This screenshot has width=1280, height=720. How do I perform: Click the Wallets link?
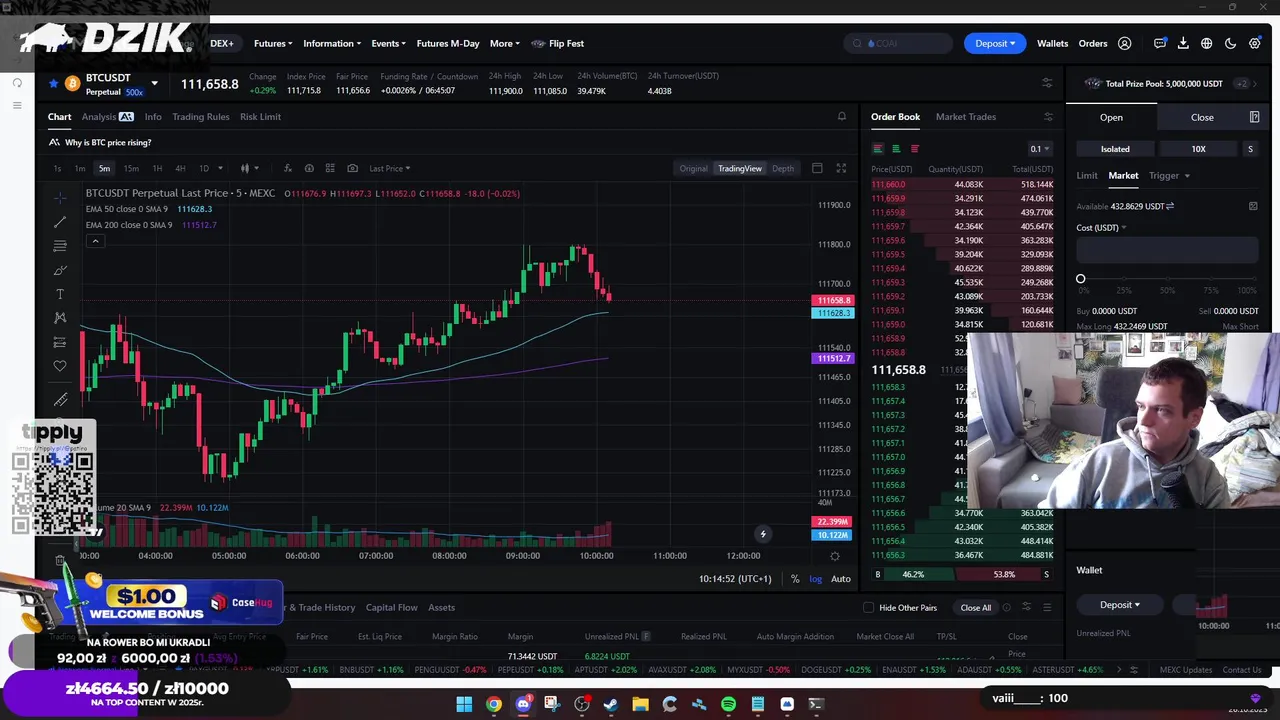pyautogui.click(x=1052, y=44)
